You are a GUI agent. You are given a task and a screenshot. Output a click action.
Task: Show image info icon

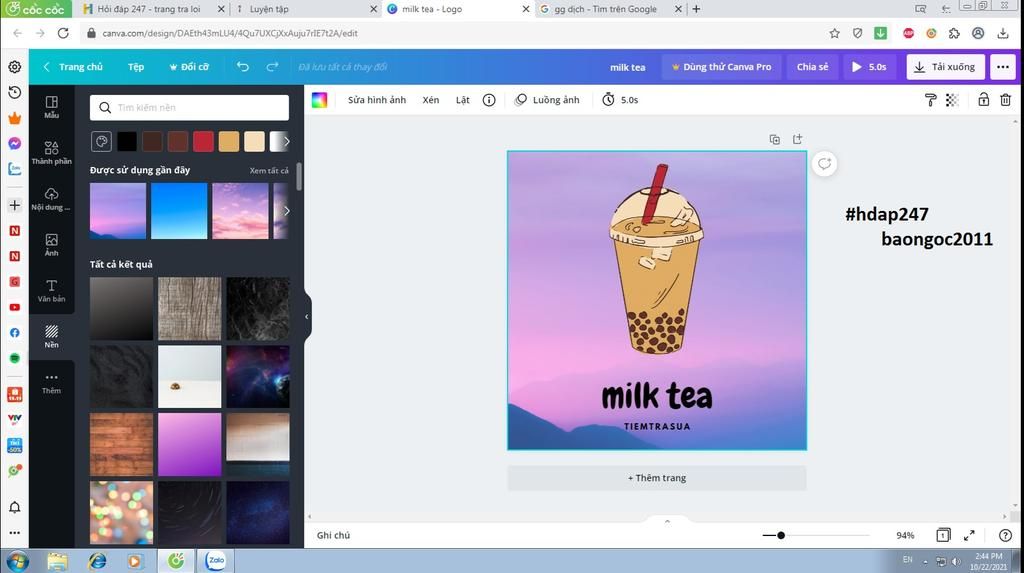tap(488, 100)
